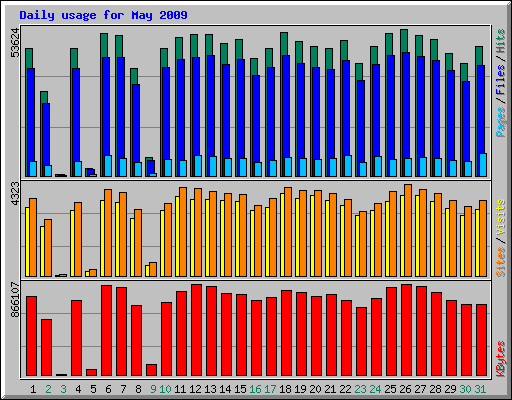Click the blue Files bar for day 8

click(x=136, y=123)
